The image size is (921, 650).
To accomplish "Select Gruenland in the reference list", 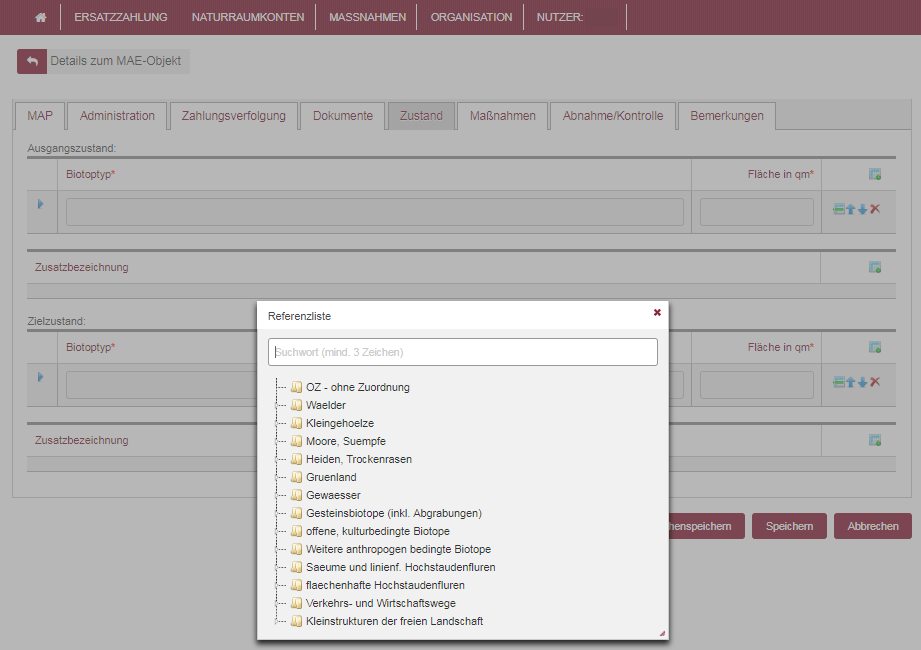I will click(x=331, y=477).
